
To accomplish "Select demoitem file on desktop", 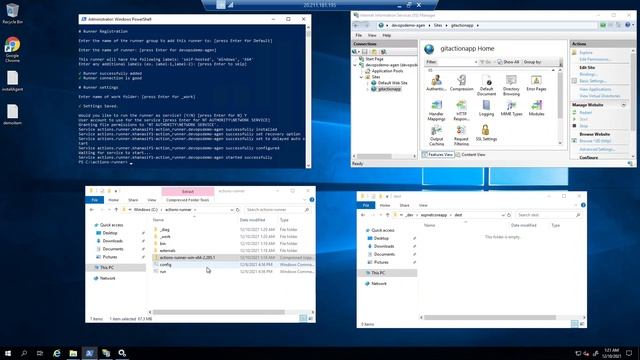I will point(12,114).
